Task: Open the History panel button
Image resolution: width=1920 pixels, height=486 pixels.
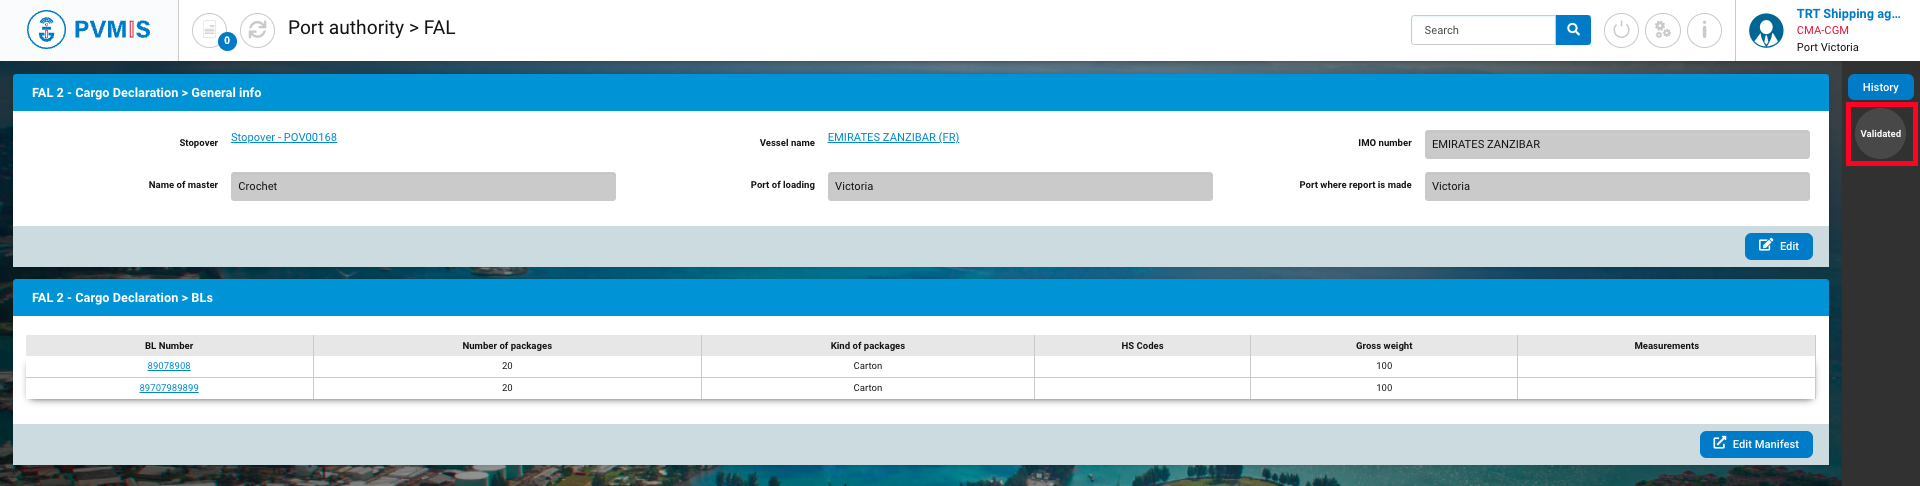Action: click(x=1880, y=88)
